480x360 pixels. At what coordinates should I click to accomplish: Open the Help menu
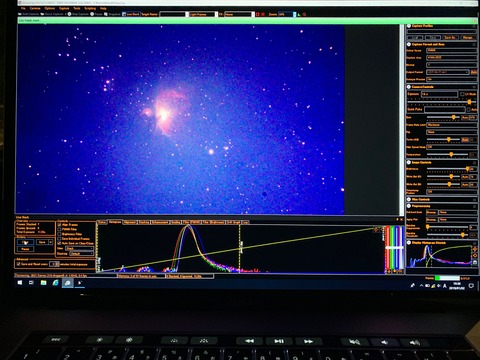pos(103,8)
